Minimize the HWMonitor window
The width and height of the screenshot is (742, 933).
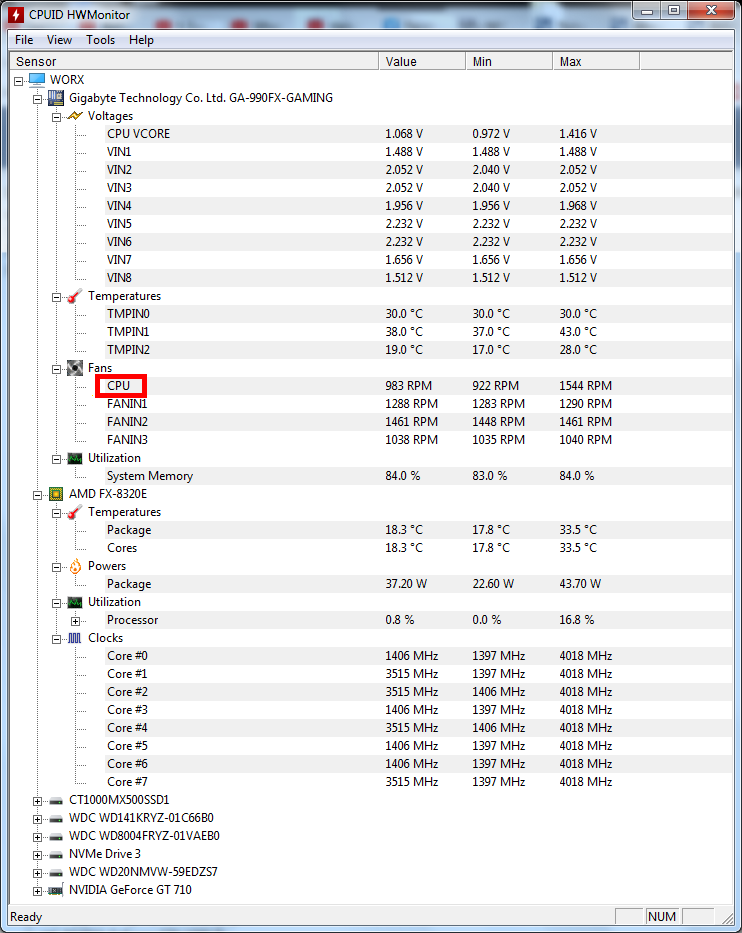647,11
